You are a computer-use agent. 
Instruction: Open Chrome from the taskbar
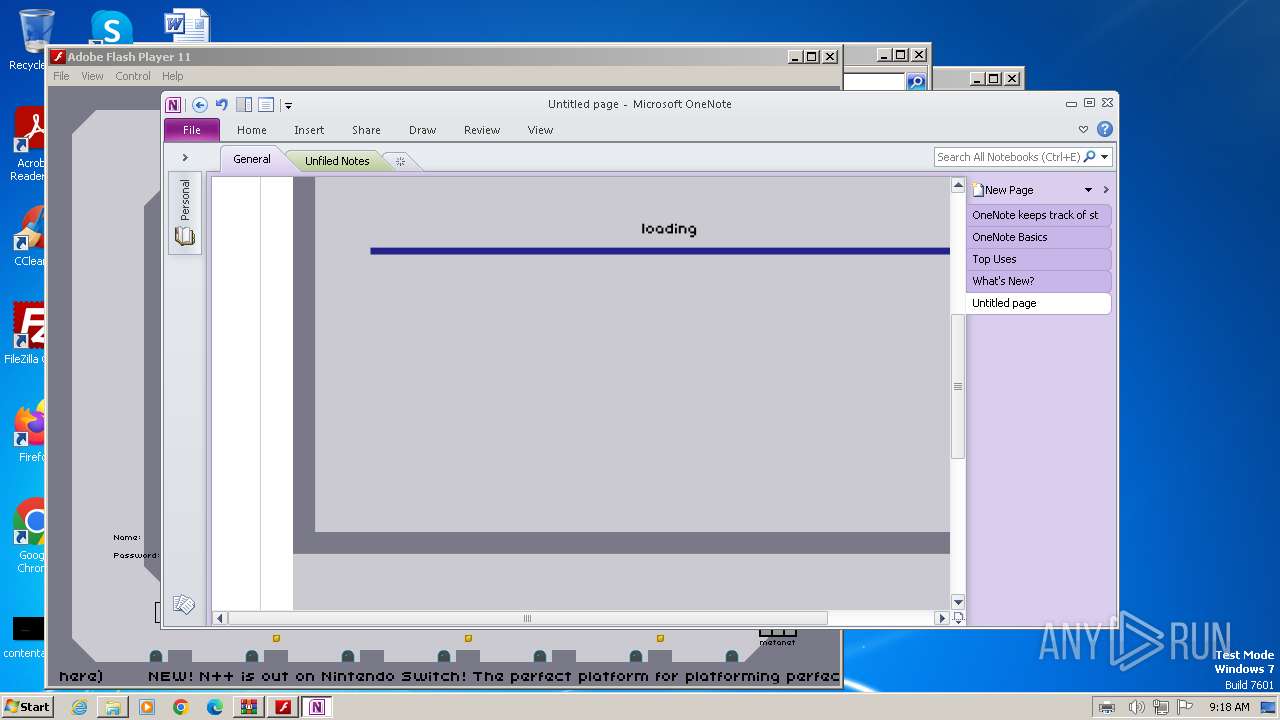tap(181, 707)
